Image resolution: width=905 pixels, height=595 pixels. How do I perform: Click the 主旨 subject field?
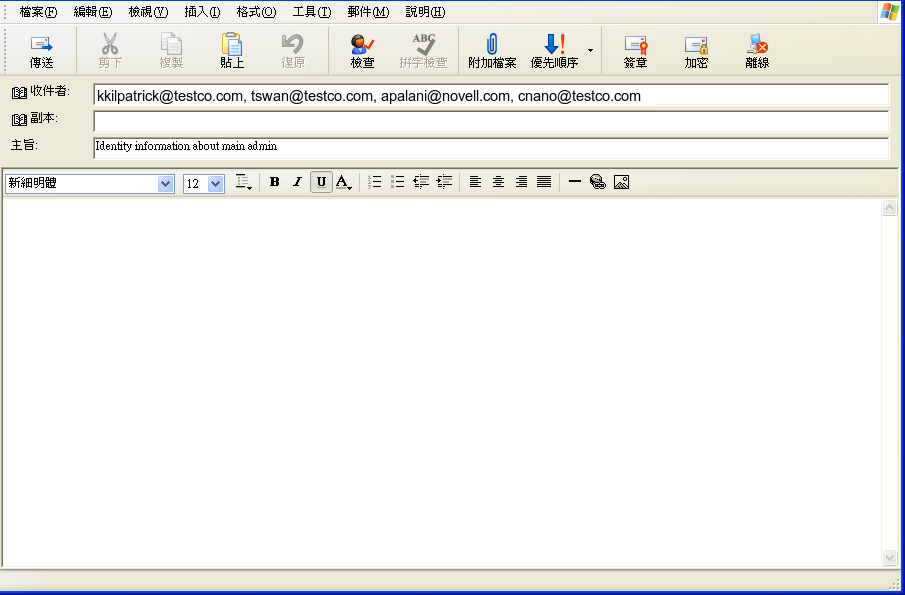491,148
